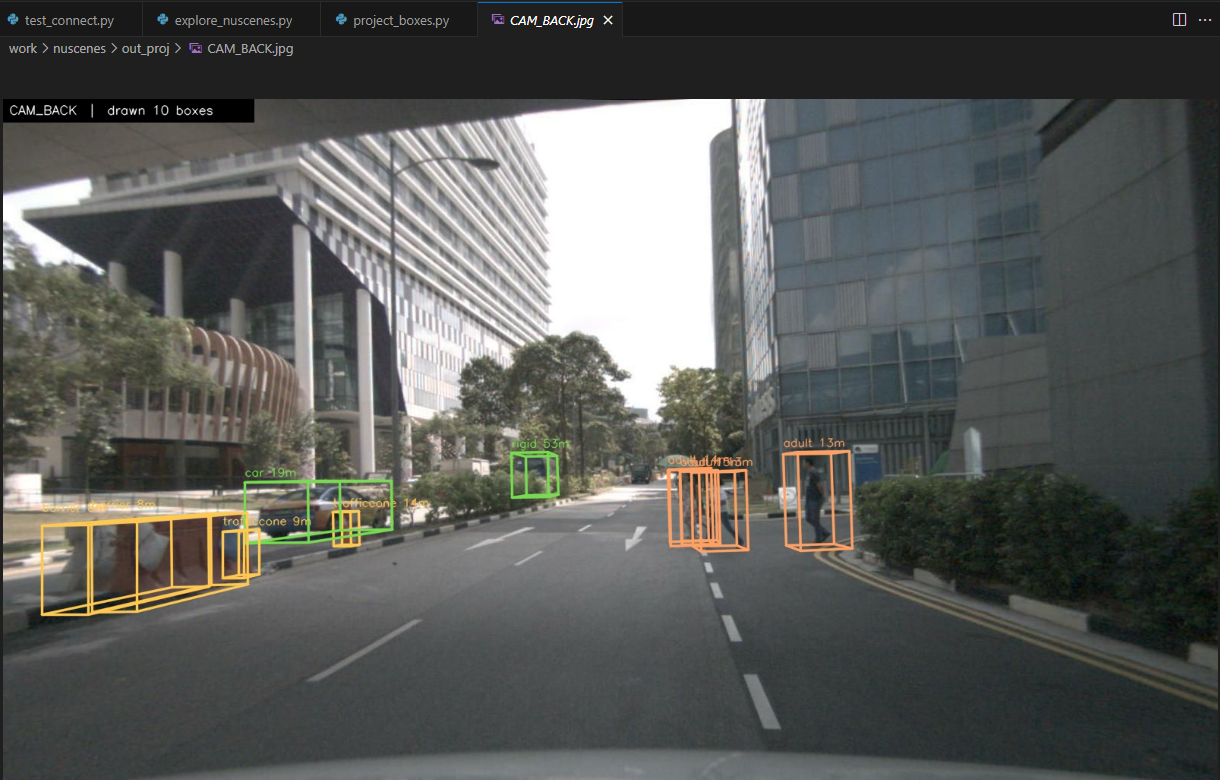This screenshot has width=1220, height=780.
Task: Click the image file icon in the breadcrumb
Action: click(x=195, y=48)
